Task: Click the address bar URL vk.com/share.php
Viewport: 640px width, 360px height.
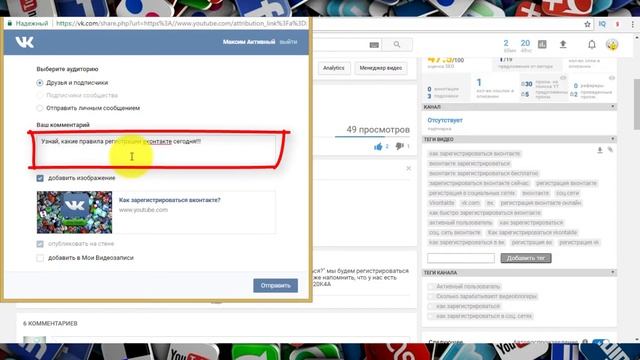Action: [x=181, y=24]
